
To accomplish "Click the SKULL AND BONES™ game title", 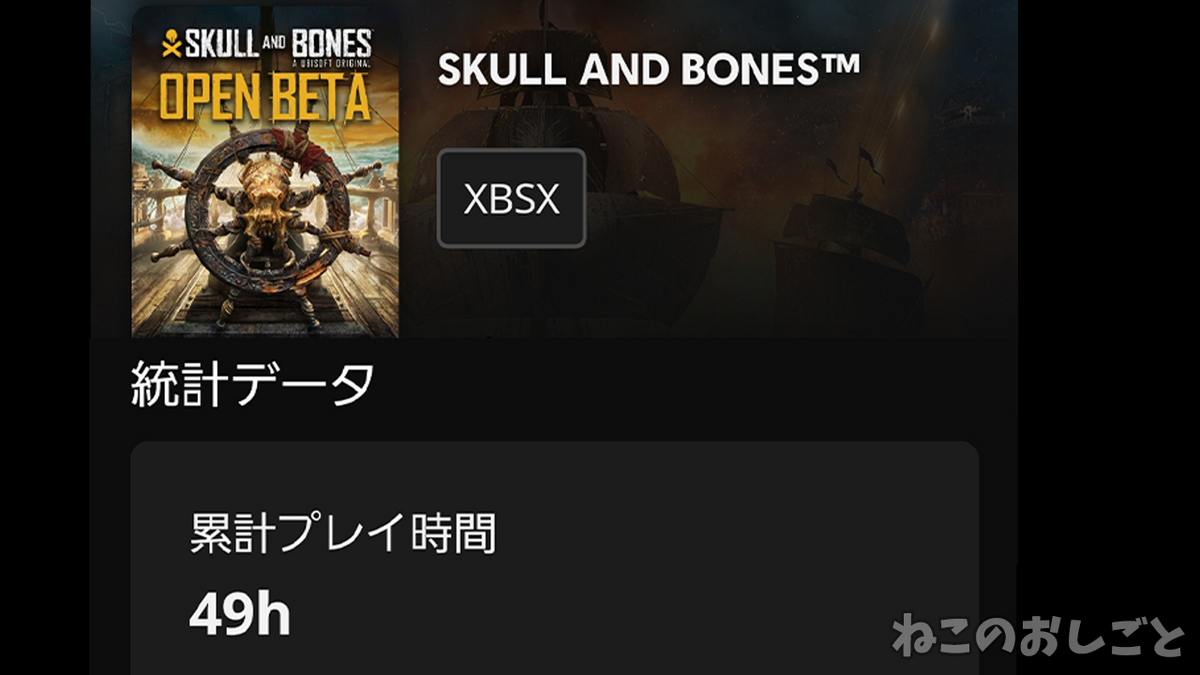I will click(649, 69).
